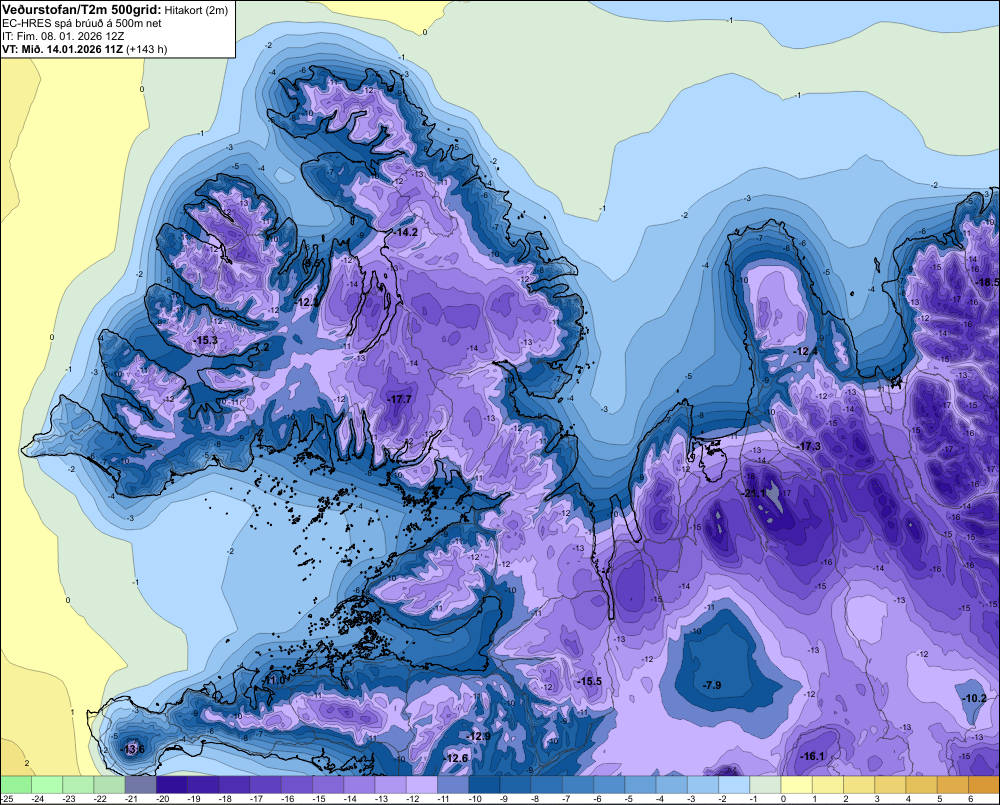Select the light green legend swatch at -25
This screenshot has width=1000, height=805.
16,784
